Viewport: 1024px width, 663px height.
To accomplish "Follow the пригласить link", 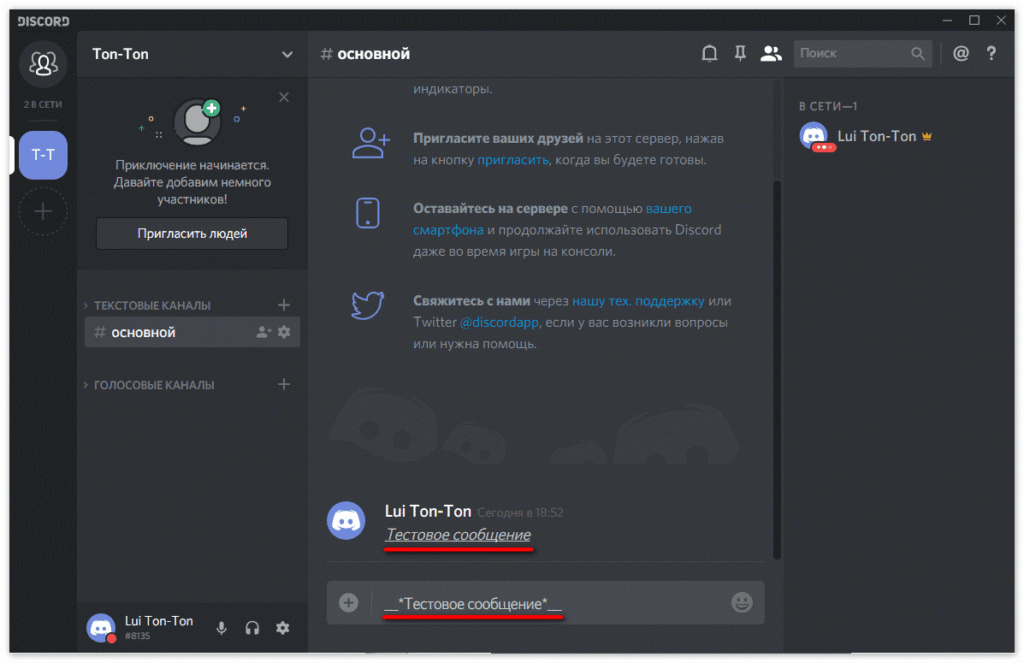I will tap(513, 160).
